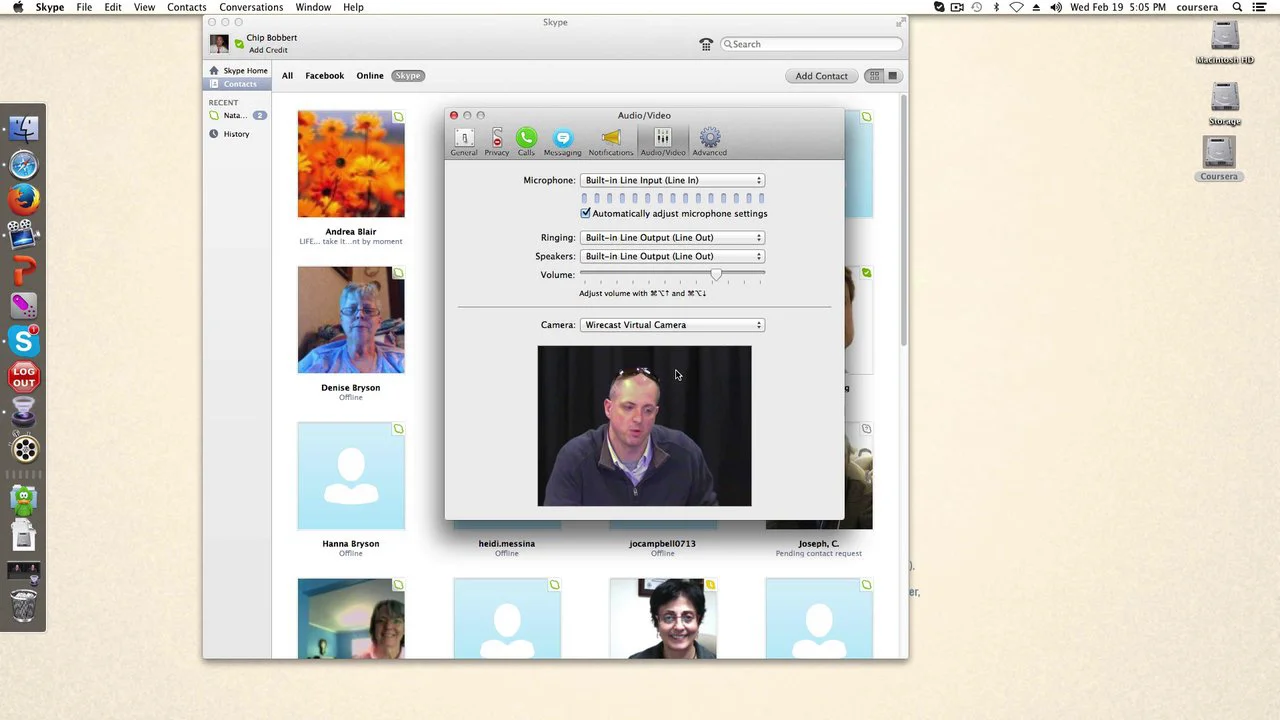Open the File menu

[84, 7]
